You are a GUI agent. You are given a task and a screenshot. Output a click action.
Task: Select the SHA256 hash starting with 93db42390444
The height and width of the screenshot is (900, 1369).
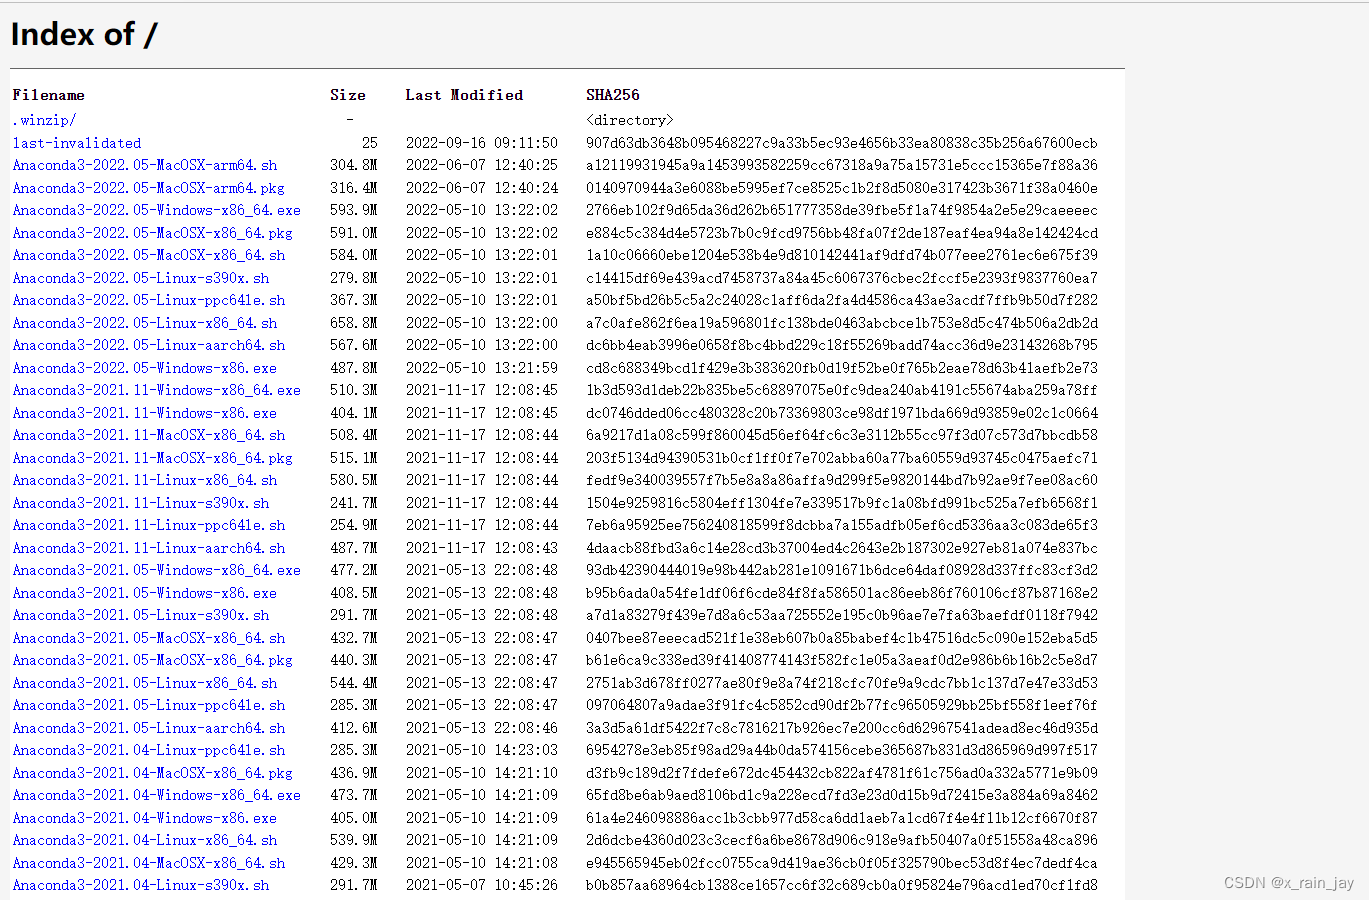[x=842, y=570]
